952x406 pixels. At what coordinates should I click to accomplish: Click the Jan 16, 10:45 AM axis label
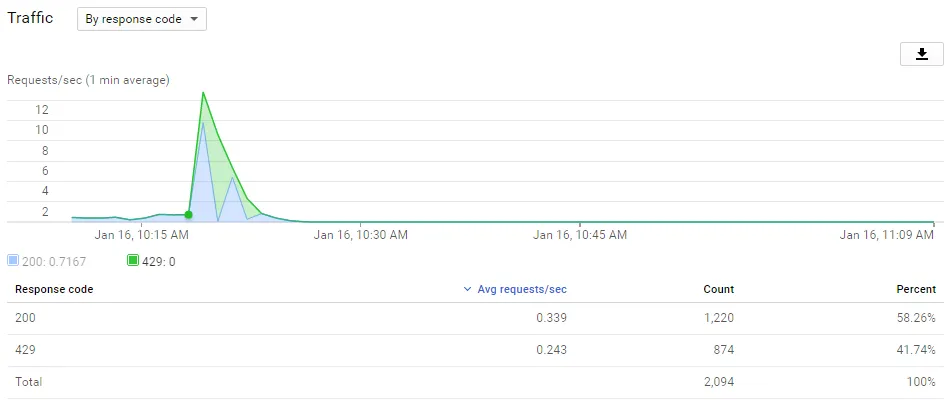coord(580,235)
